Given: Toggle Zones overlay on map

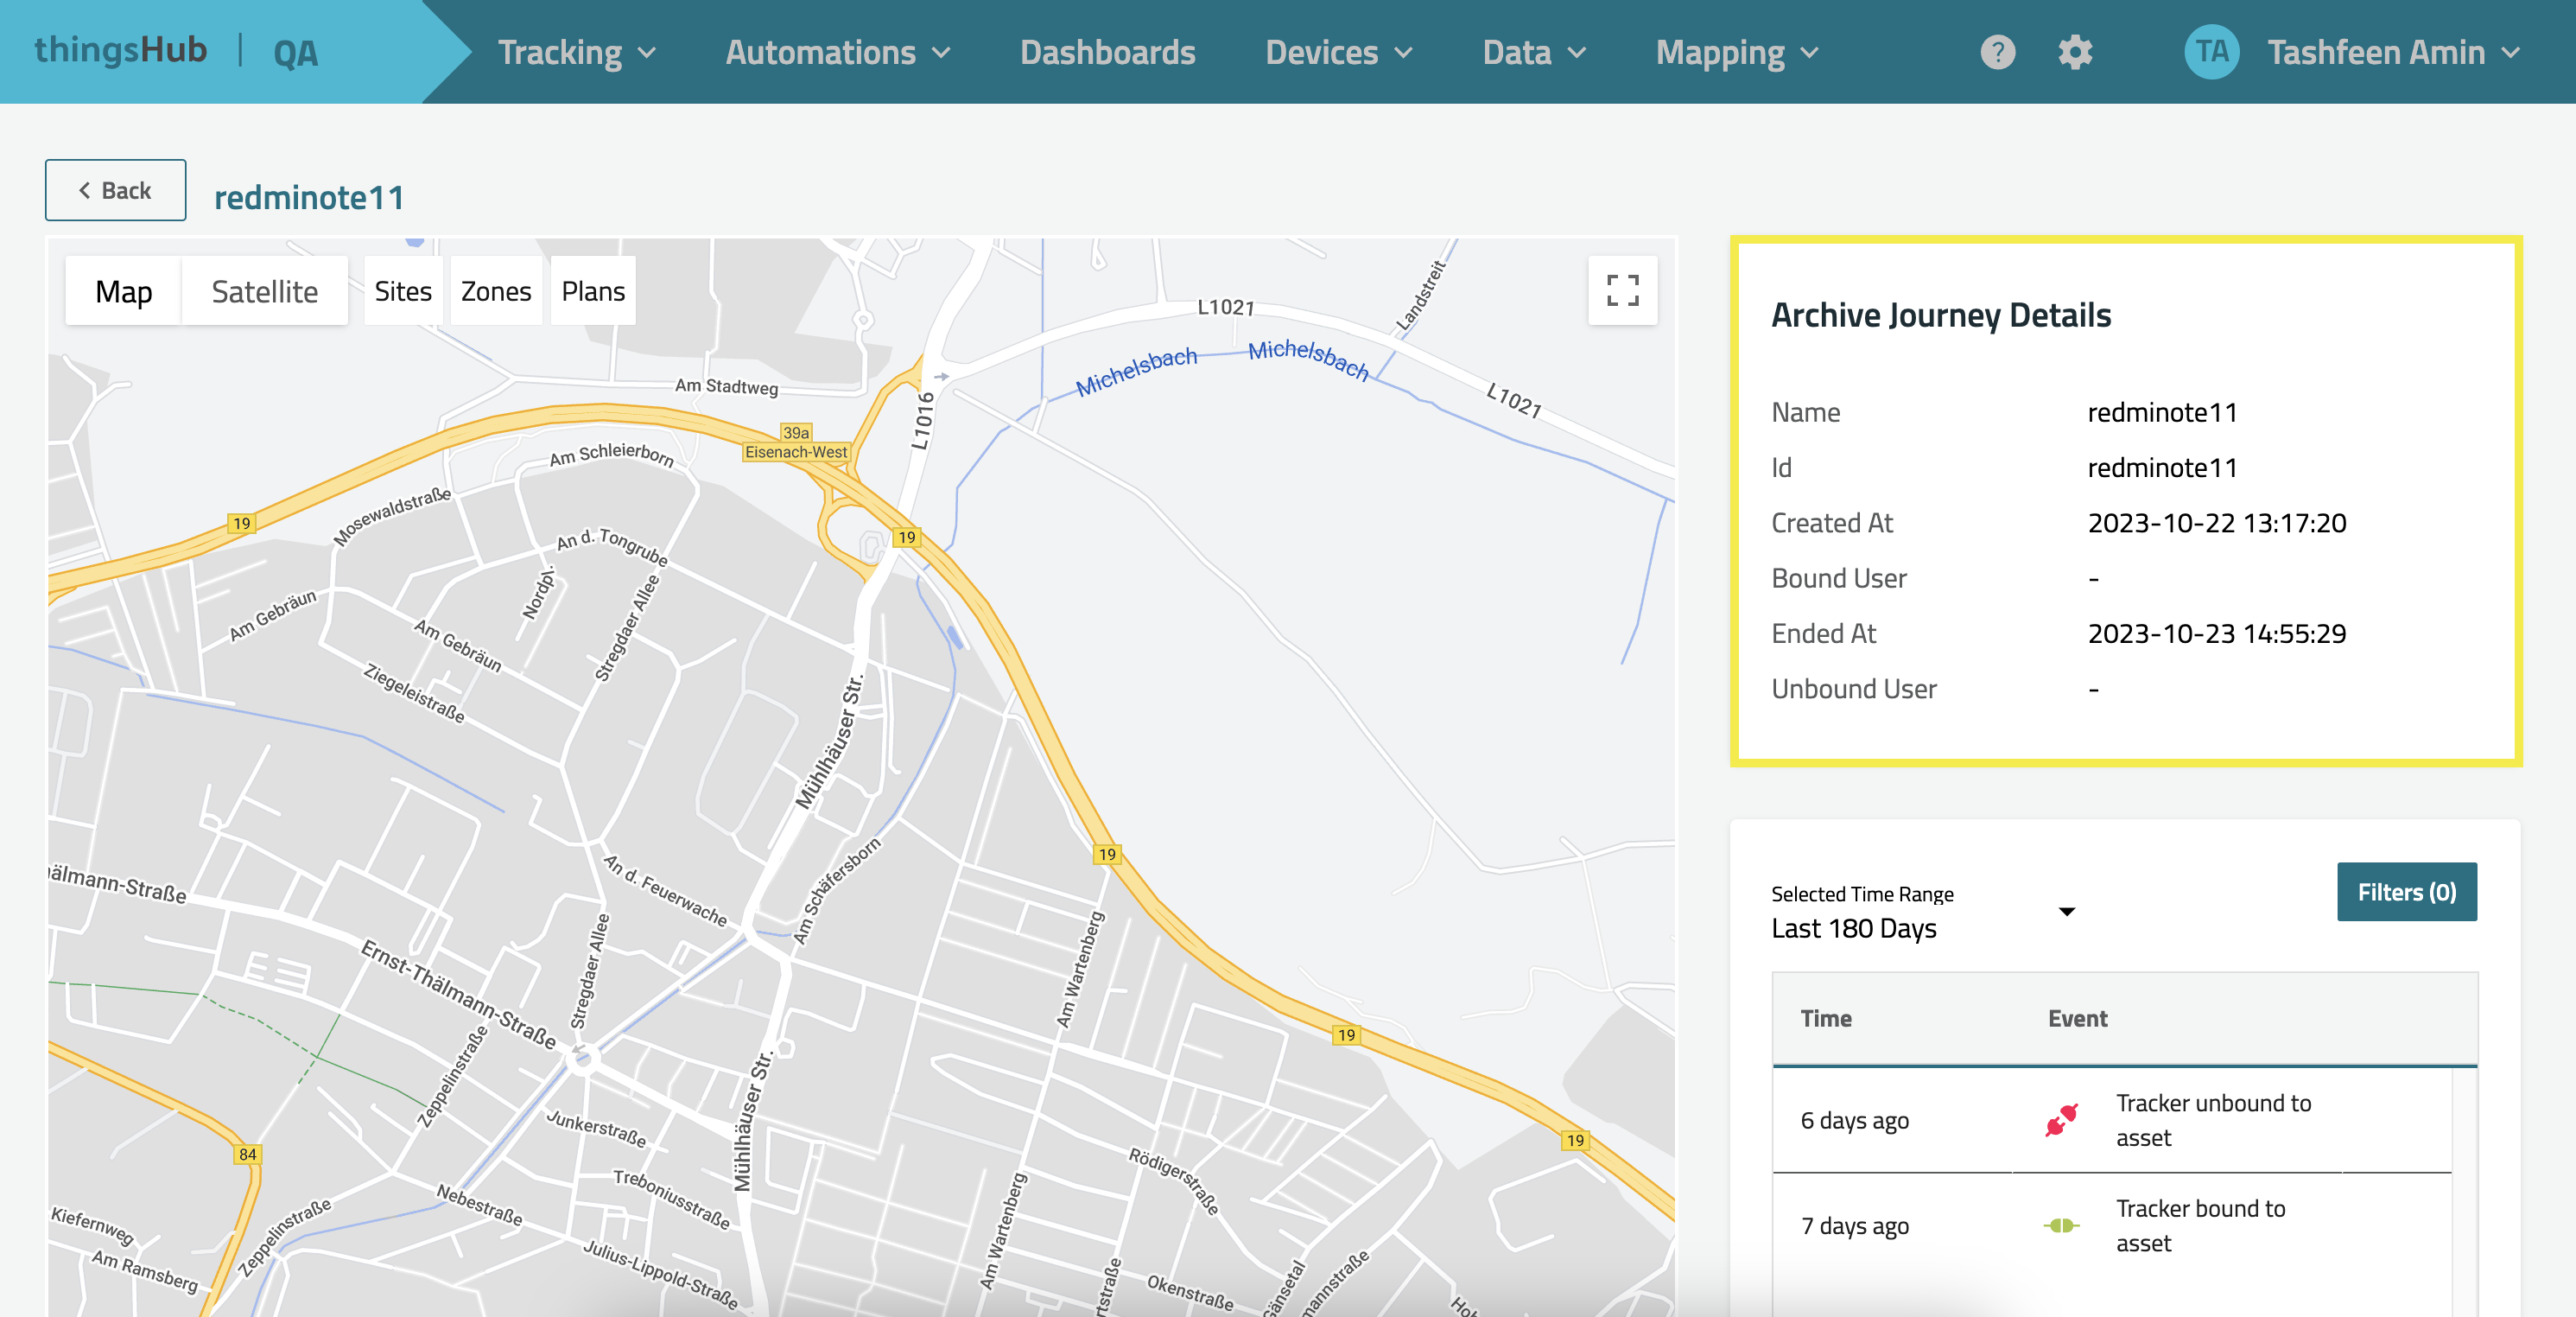Looking at the screenshot, I should tap(496, 291).
